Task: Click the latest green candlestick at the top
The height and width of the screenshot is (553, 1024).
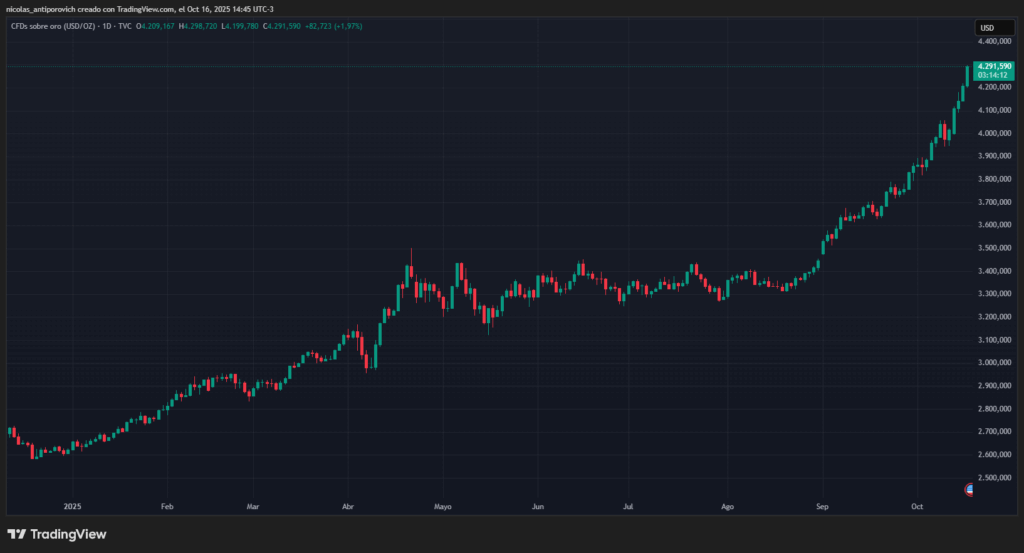Action: (967, 74)
